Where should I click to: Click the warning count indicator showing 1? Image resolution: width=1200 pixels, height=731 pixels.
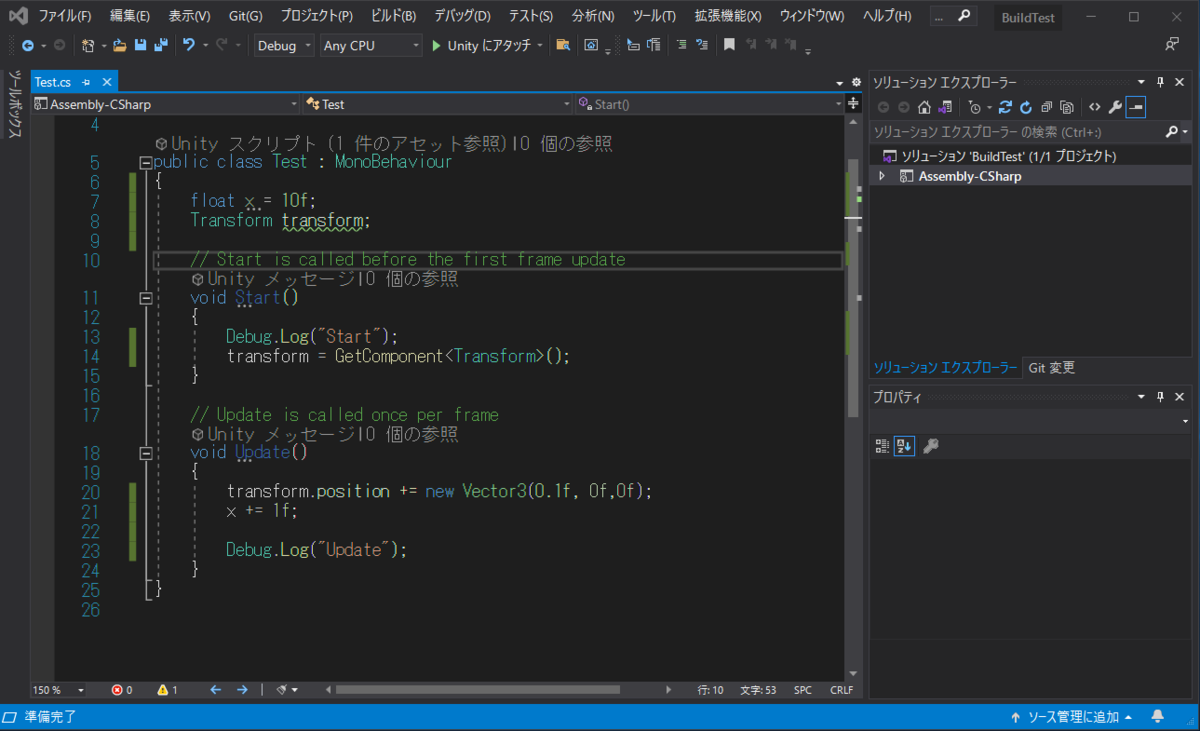coord(167,690)
